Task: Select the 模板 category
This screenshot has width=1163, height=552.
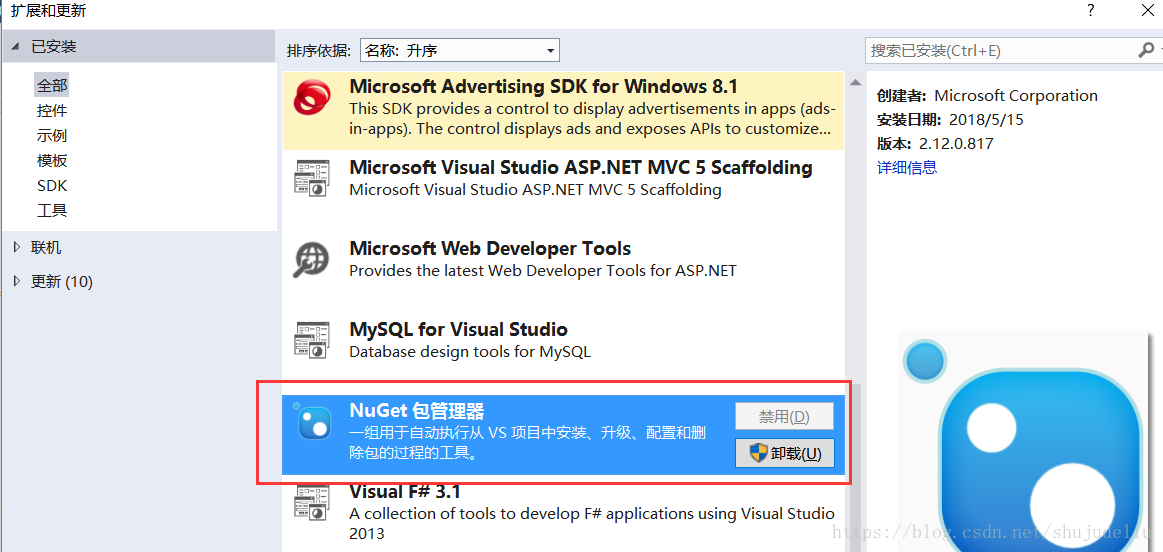Action: tap(52, 161)
